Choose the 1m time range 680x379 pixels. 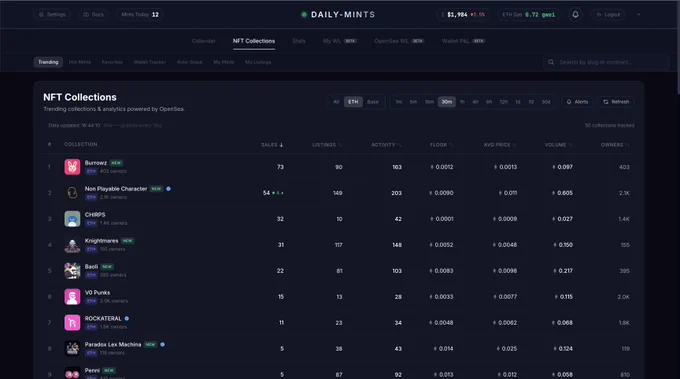pyautogui.click(x=399, y=102)
